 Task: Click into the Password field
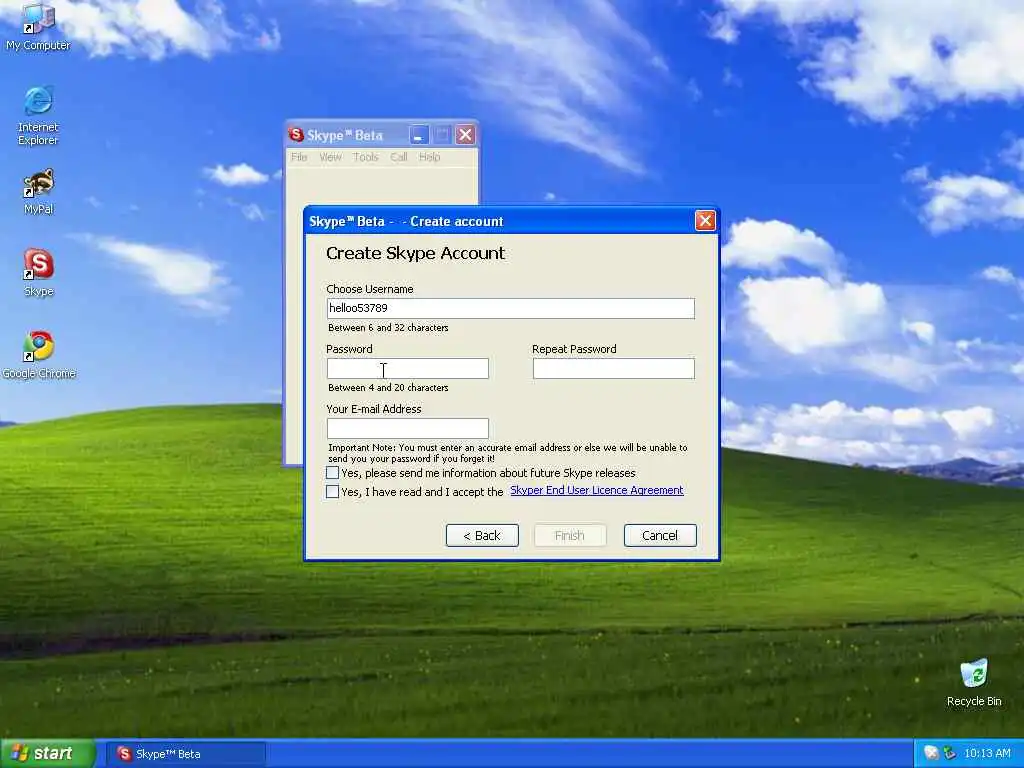point(408,368)
